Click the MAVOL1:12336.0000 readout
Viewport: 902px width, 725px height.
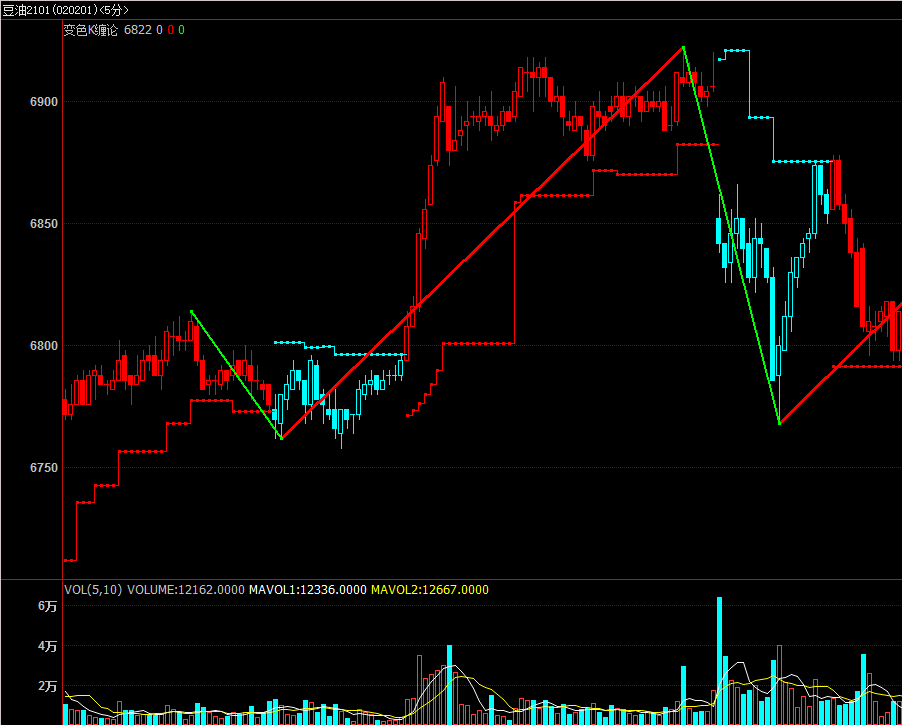coord(308,590)
